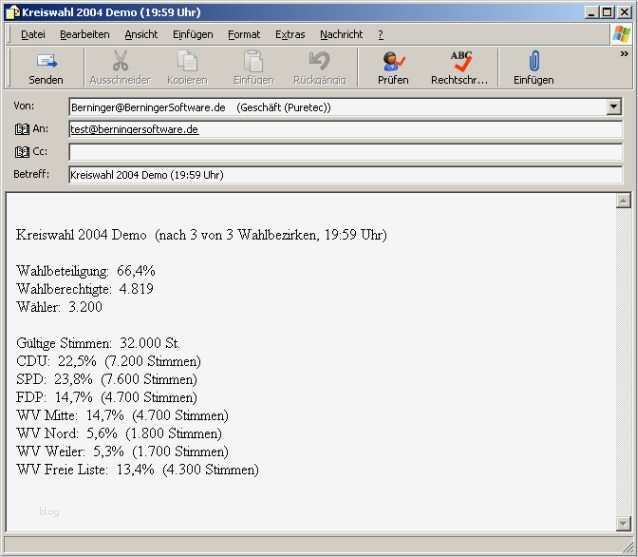The height and width of the screenshot is (557, 638).
Task: Expand the Von account dropdown arrow
Action: [x=614, y=107]
